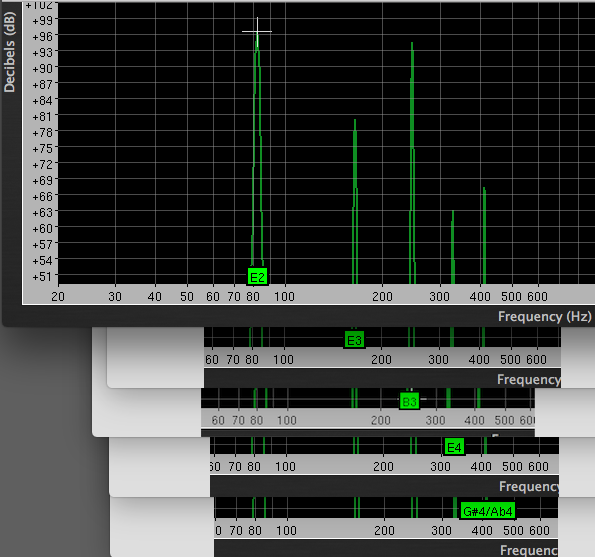Image resolution: width=595 pixels, height=557 pixels.
Task: Select the E3 note marker
Action: [354, 340]
